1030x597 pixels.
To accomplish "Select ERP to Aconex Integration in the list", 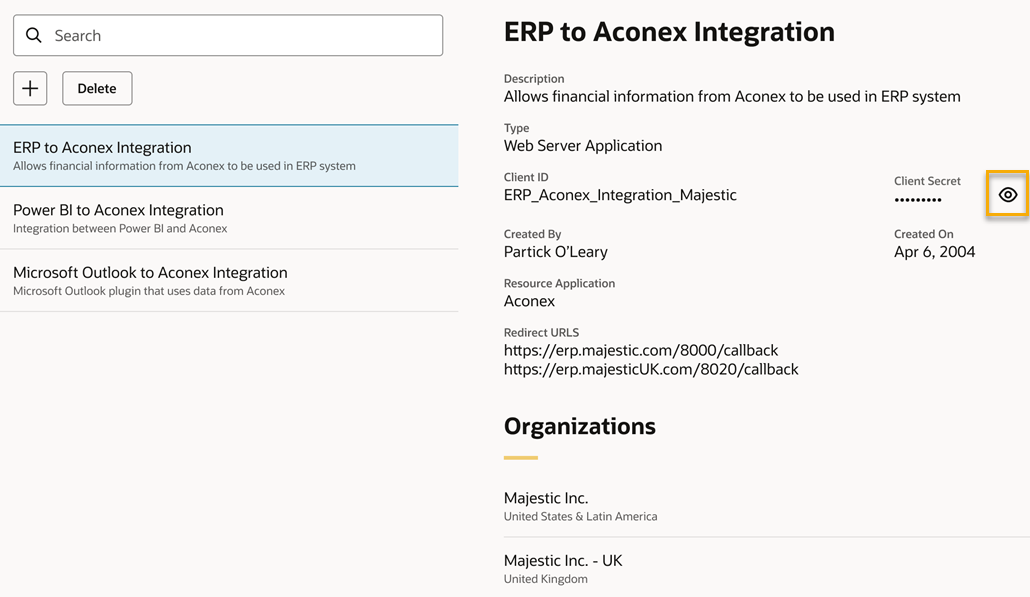I will (x=229, y=156).
